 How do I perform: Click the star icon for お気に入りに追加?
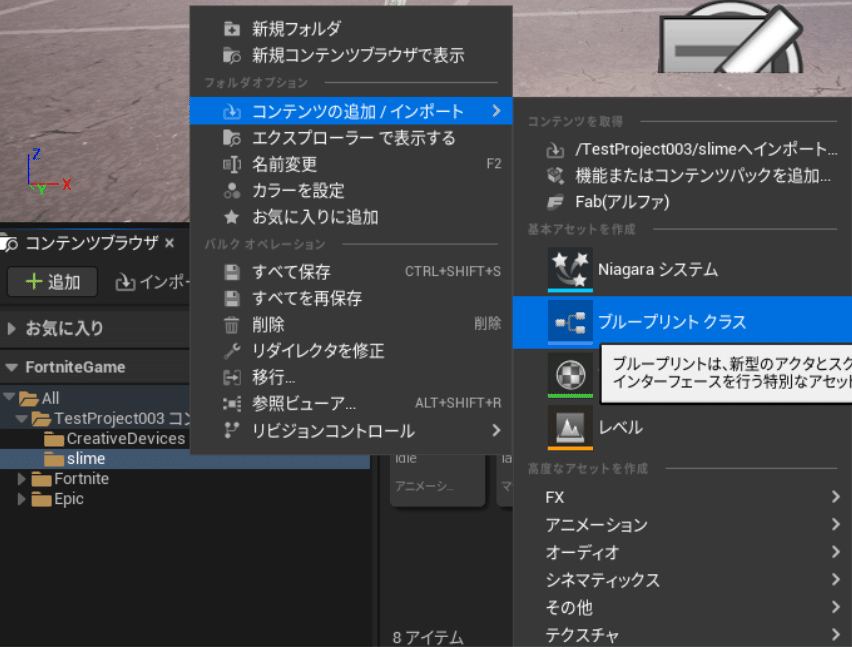point(232,217)
